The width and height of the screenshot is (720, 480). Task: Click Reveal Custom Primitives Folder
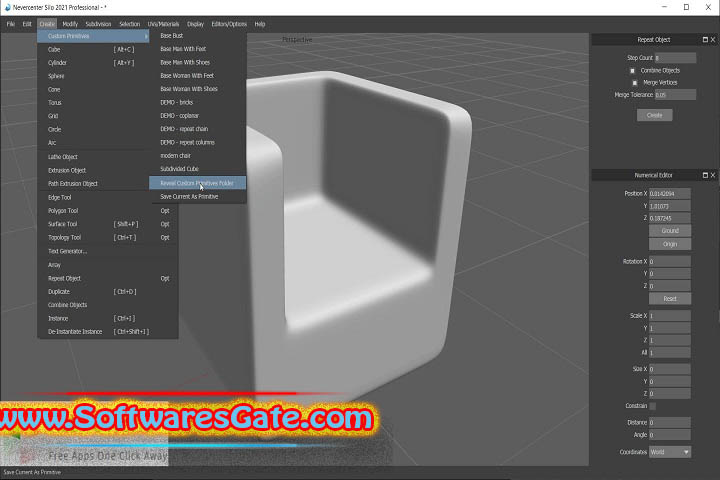tap(197, 183)
